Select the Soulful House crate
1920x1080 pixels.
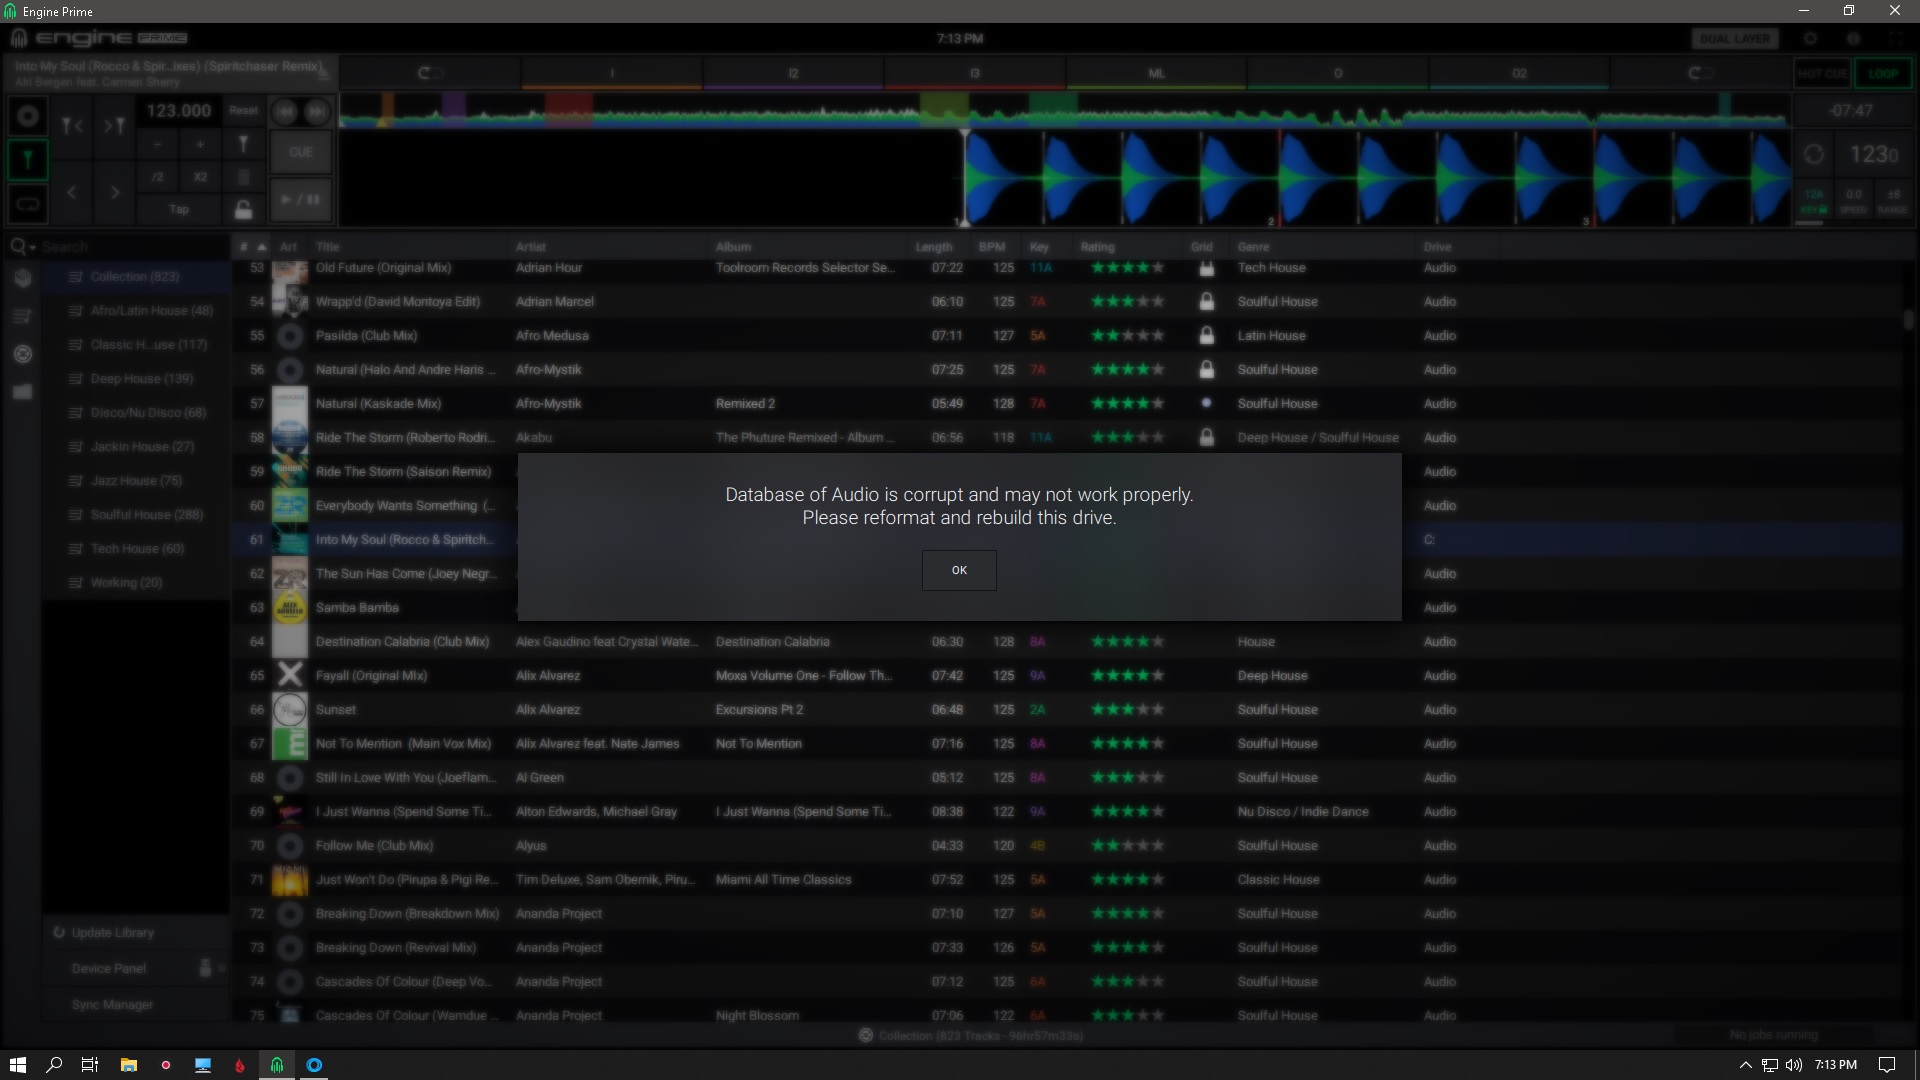coord(146,514)
